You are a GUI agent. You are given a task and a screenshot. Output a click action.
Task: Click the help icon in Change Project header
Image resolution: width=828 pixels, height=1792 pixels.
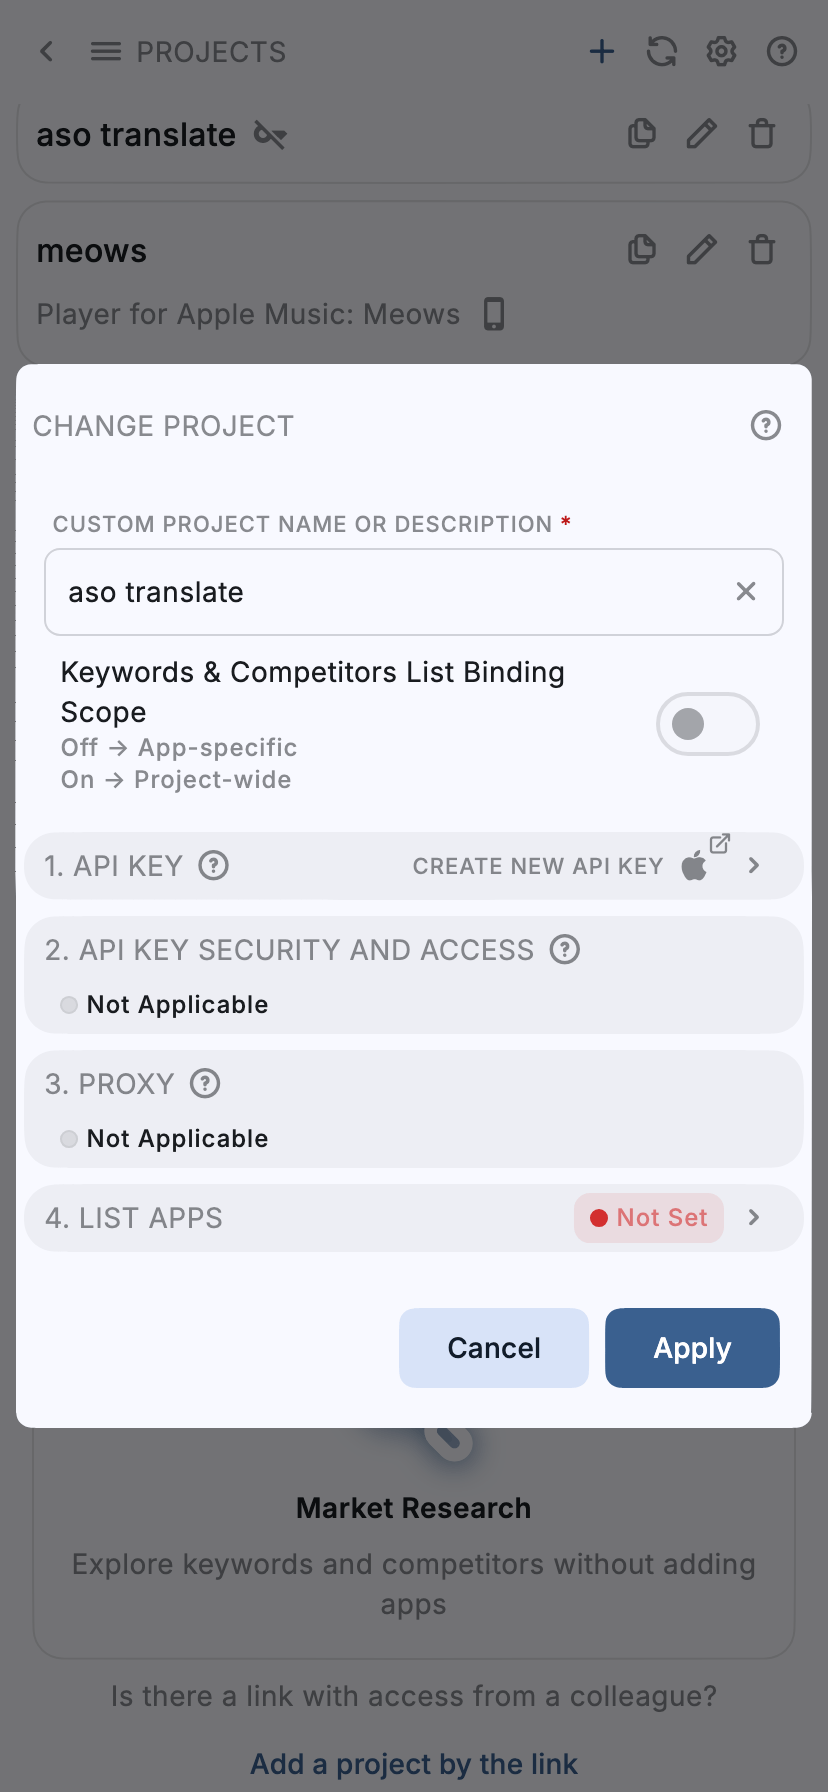click(766, 426)
